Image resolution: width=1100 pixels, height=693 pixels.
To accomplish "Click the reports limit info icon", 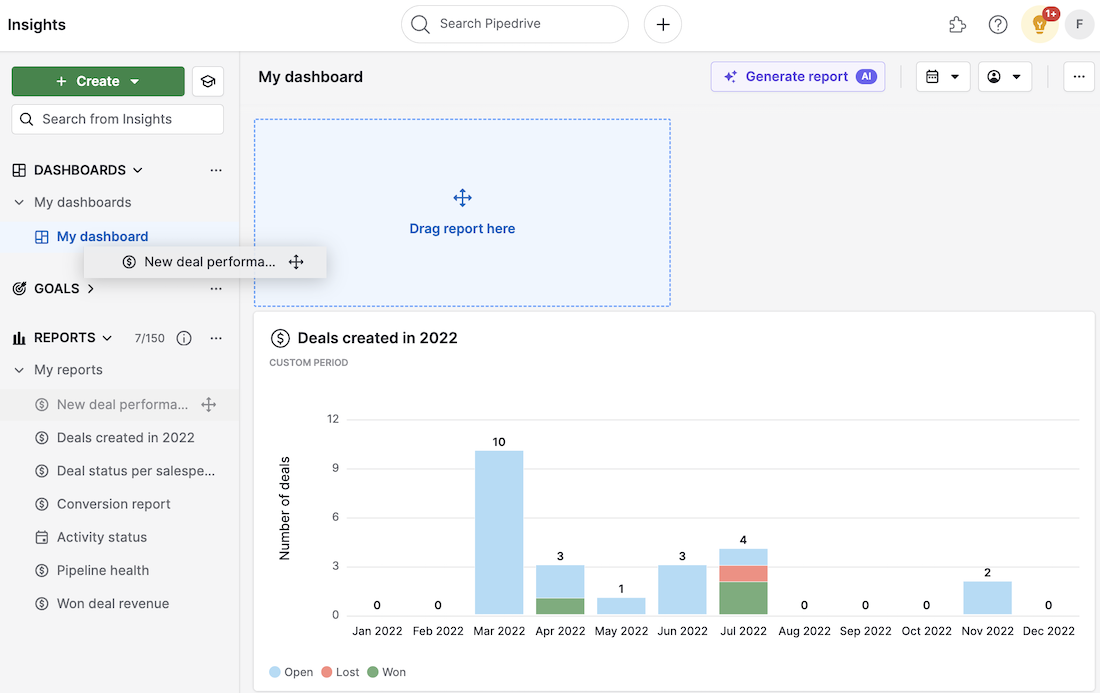I will pos(184,338).
